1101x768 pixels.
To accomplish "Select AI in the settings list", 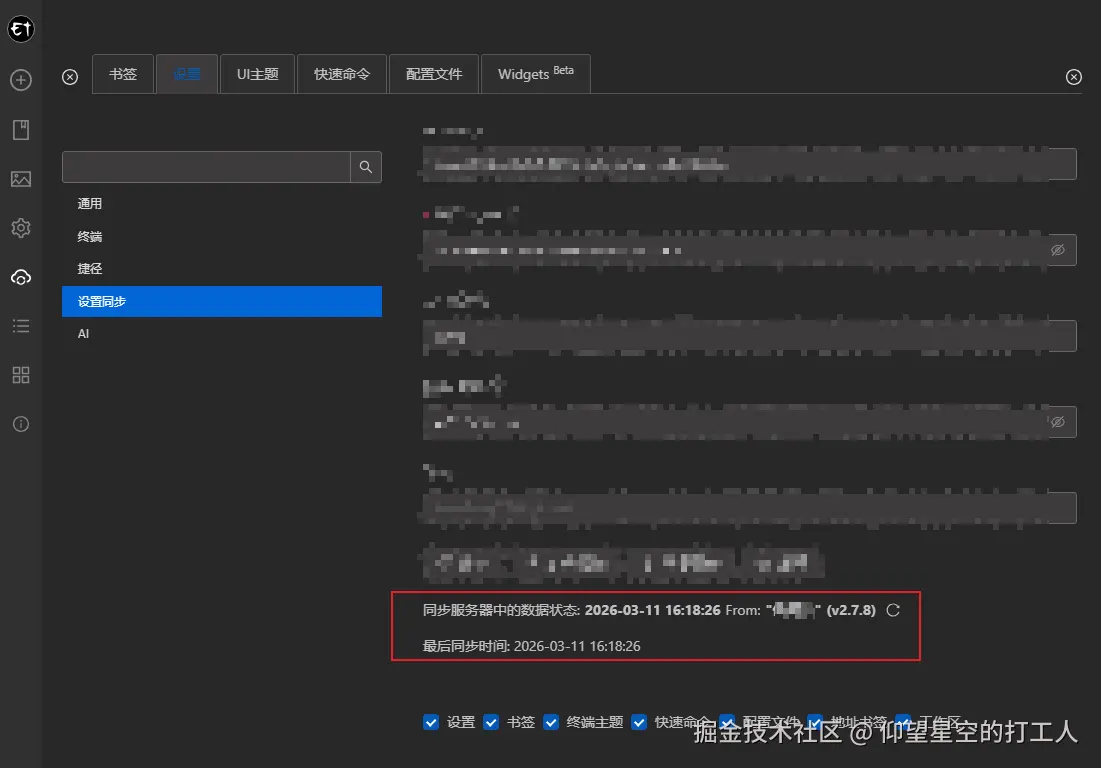I will coord(222,333).
